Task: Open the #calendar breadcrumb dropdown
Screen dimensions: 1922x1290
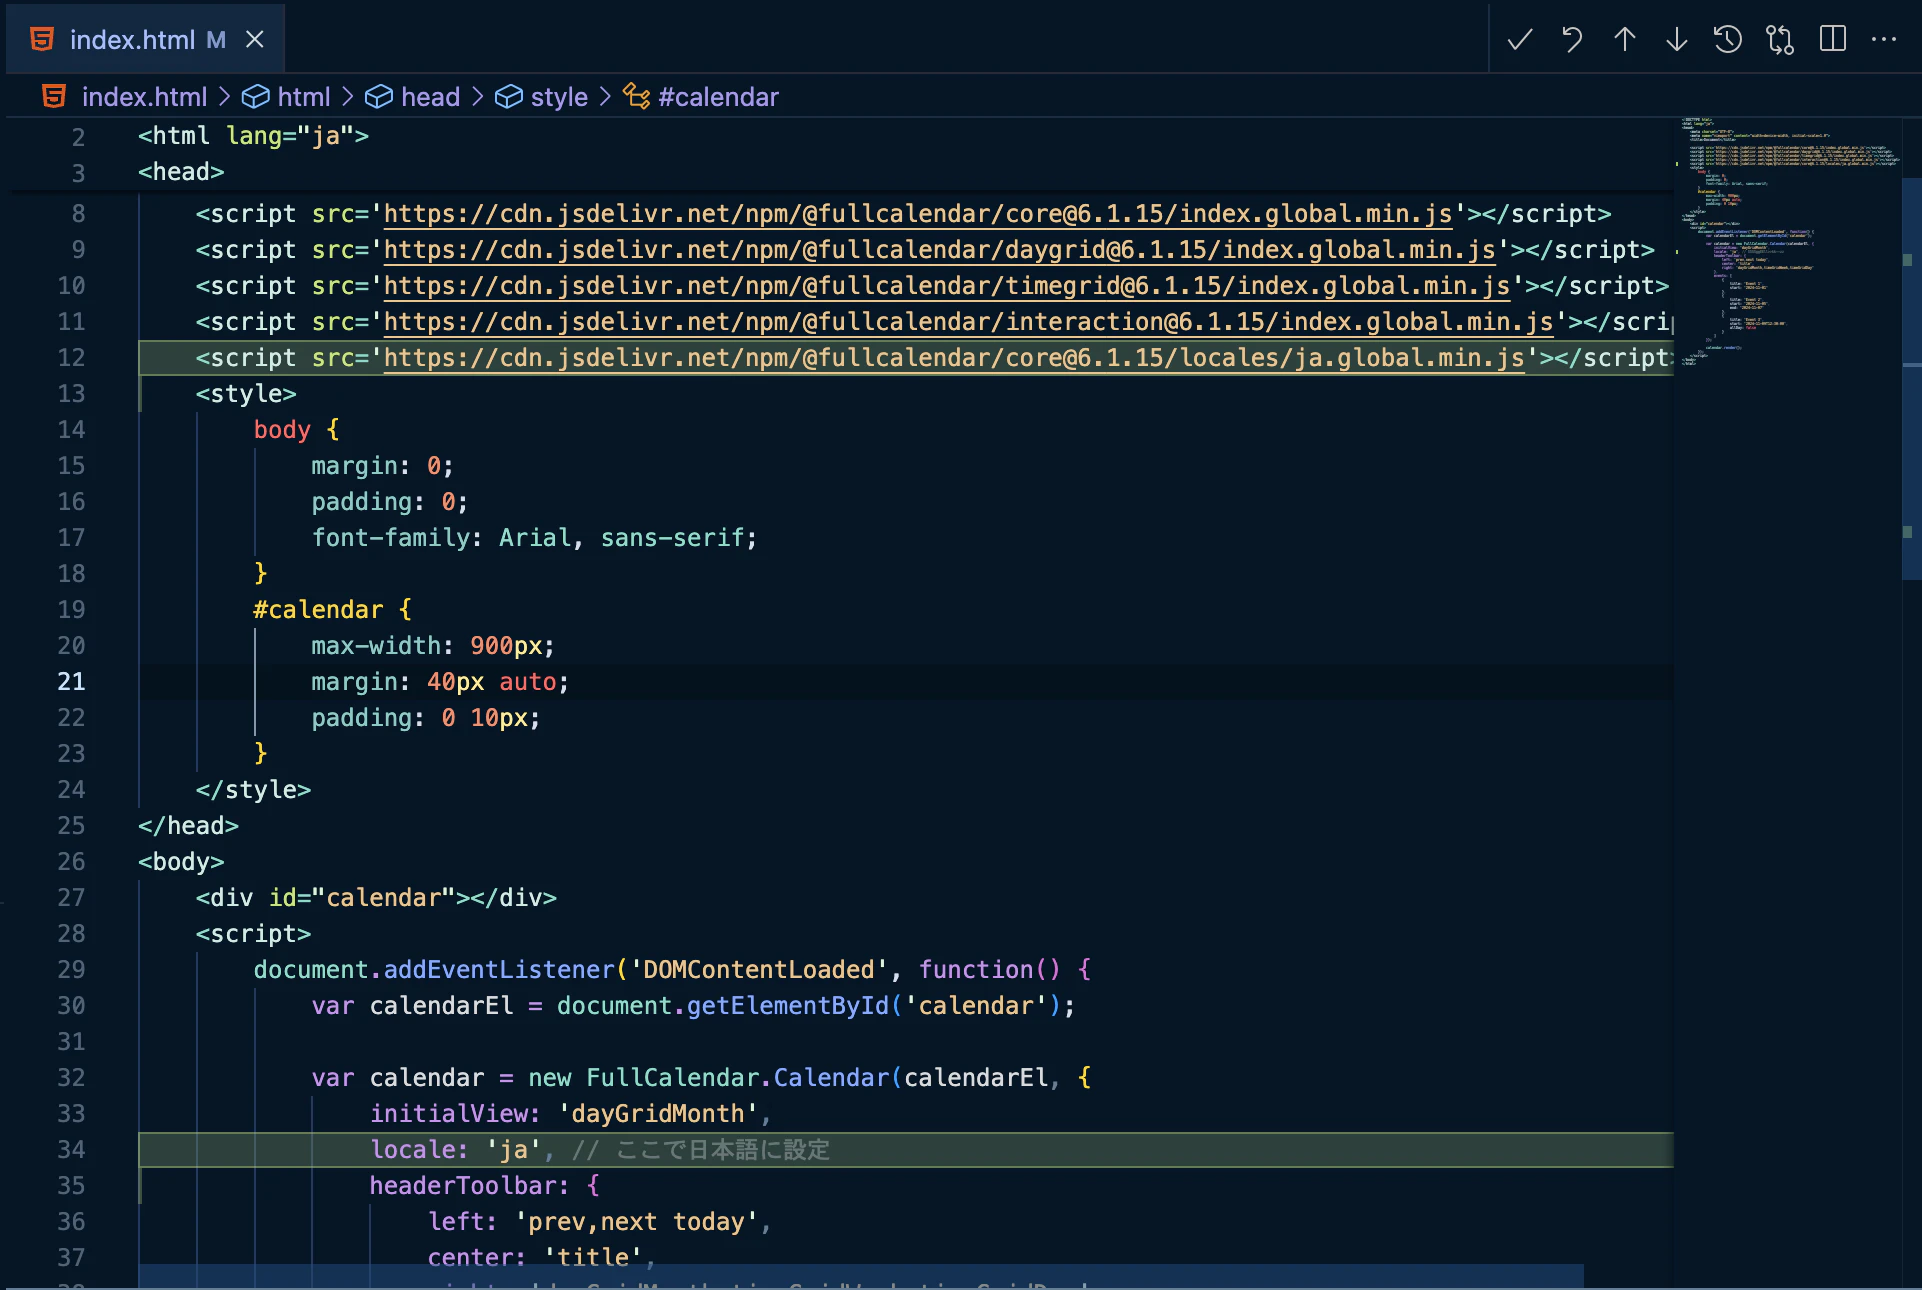Action: tap(718, 97)
